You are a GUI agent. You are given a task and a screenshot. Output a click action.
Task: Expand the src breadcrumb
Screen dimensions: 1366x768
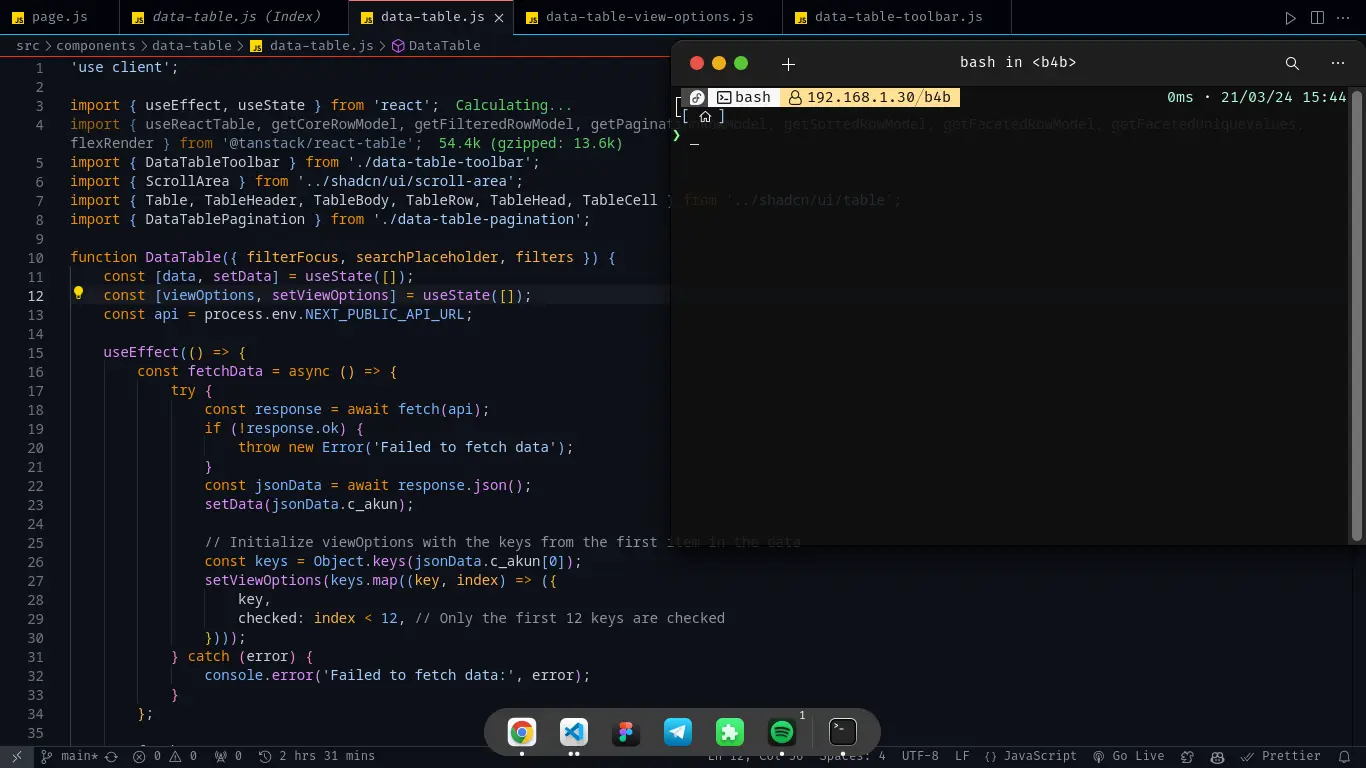tap(27, 46)
